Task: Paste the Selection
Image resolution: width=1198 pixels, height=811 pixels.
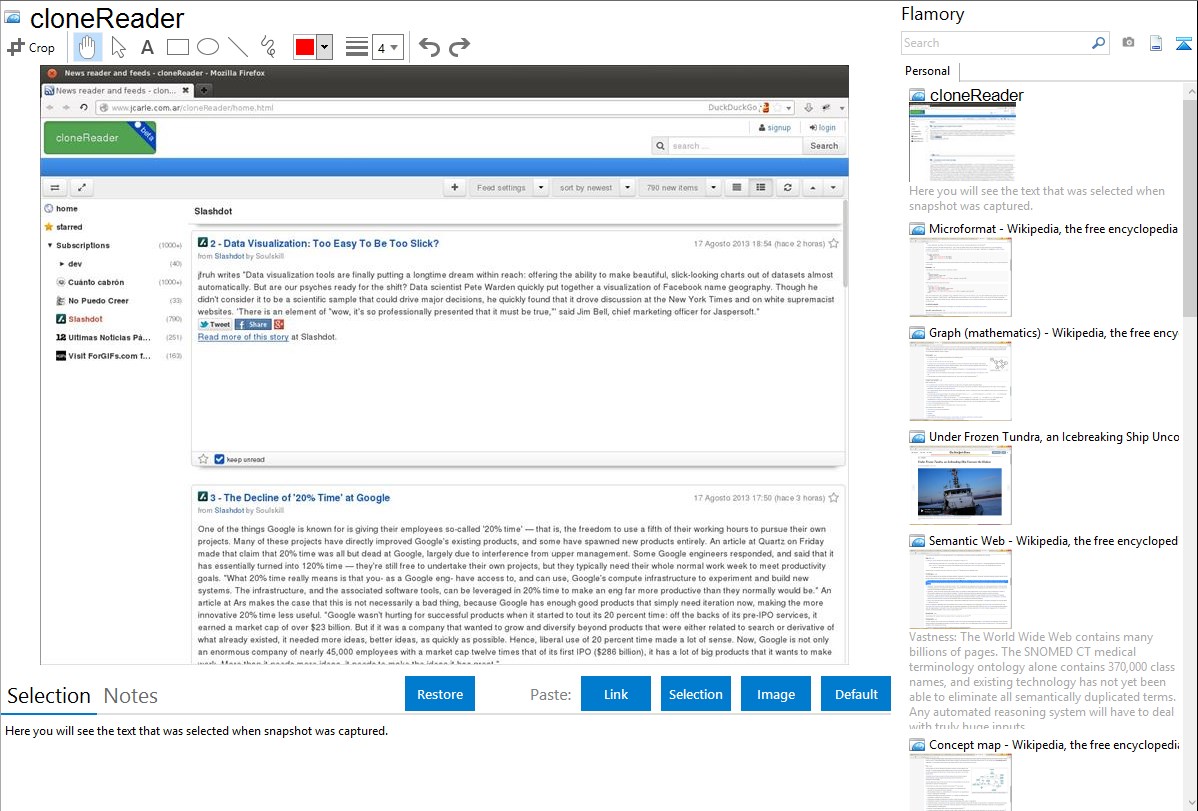Action: pos(695,694)
